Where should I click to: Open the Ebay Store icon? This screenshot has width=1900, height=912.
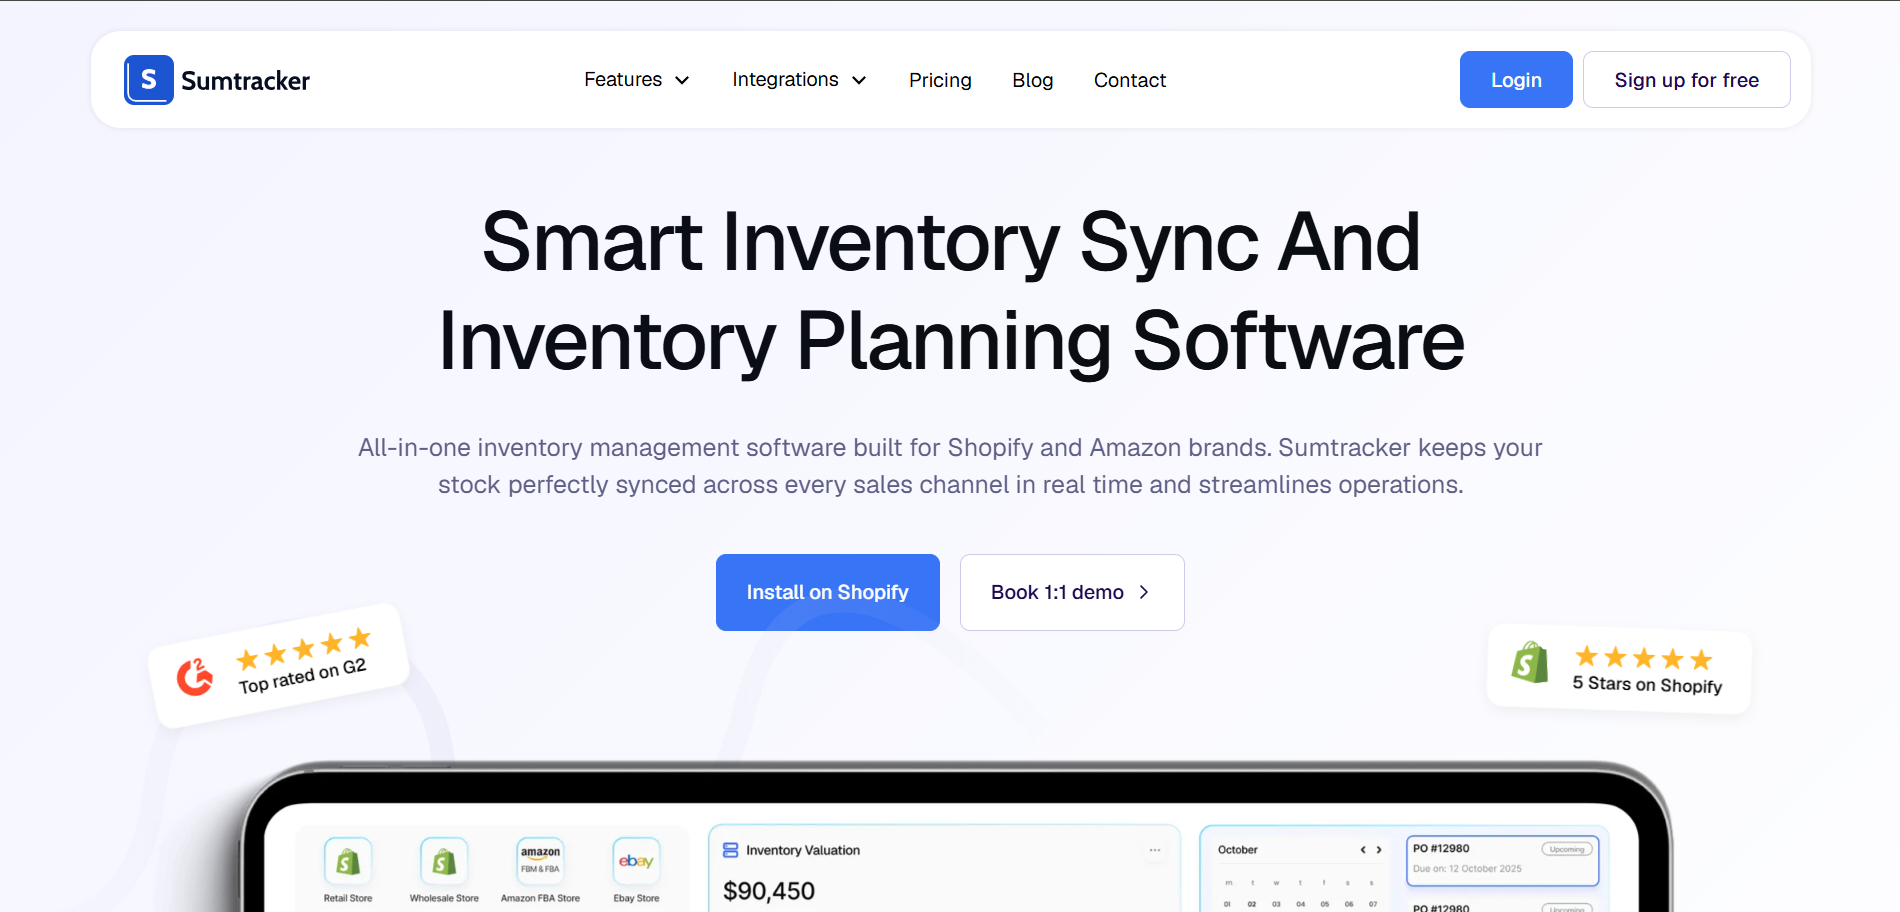coord(636,862)
